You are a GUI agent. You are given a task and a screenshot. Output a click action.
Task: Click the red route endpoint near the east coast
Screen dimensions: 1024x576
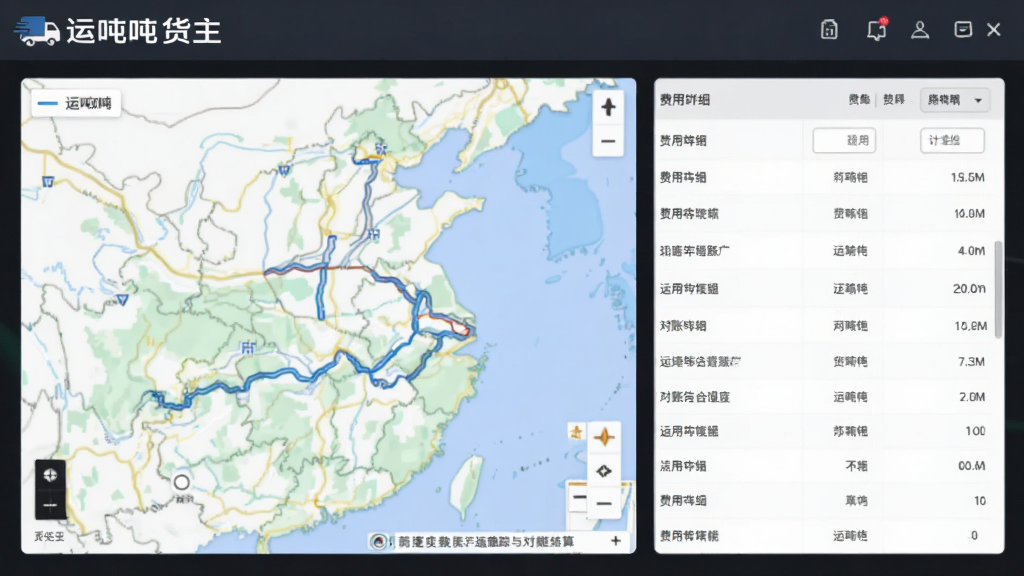(x=465, y=330)
